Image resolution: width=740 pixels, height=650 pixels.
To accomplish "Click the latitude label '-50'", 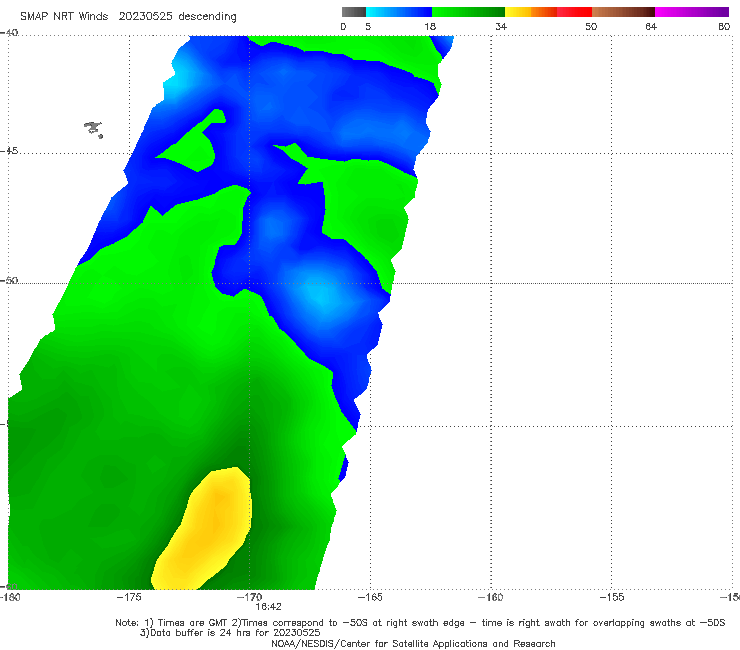I will (9, 281).
